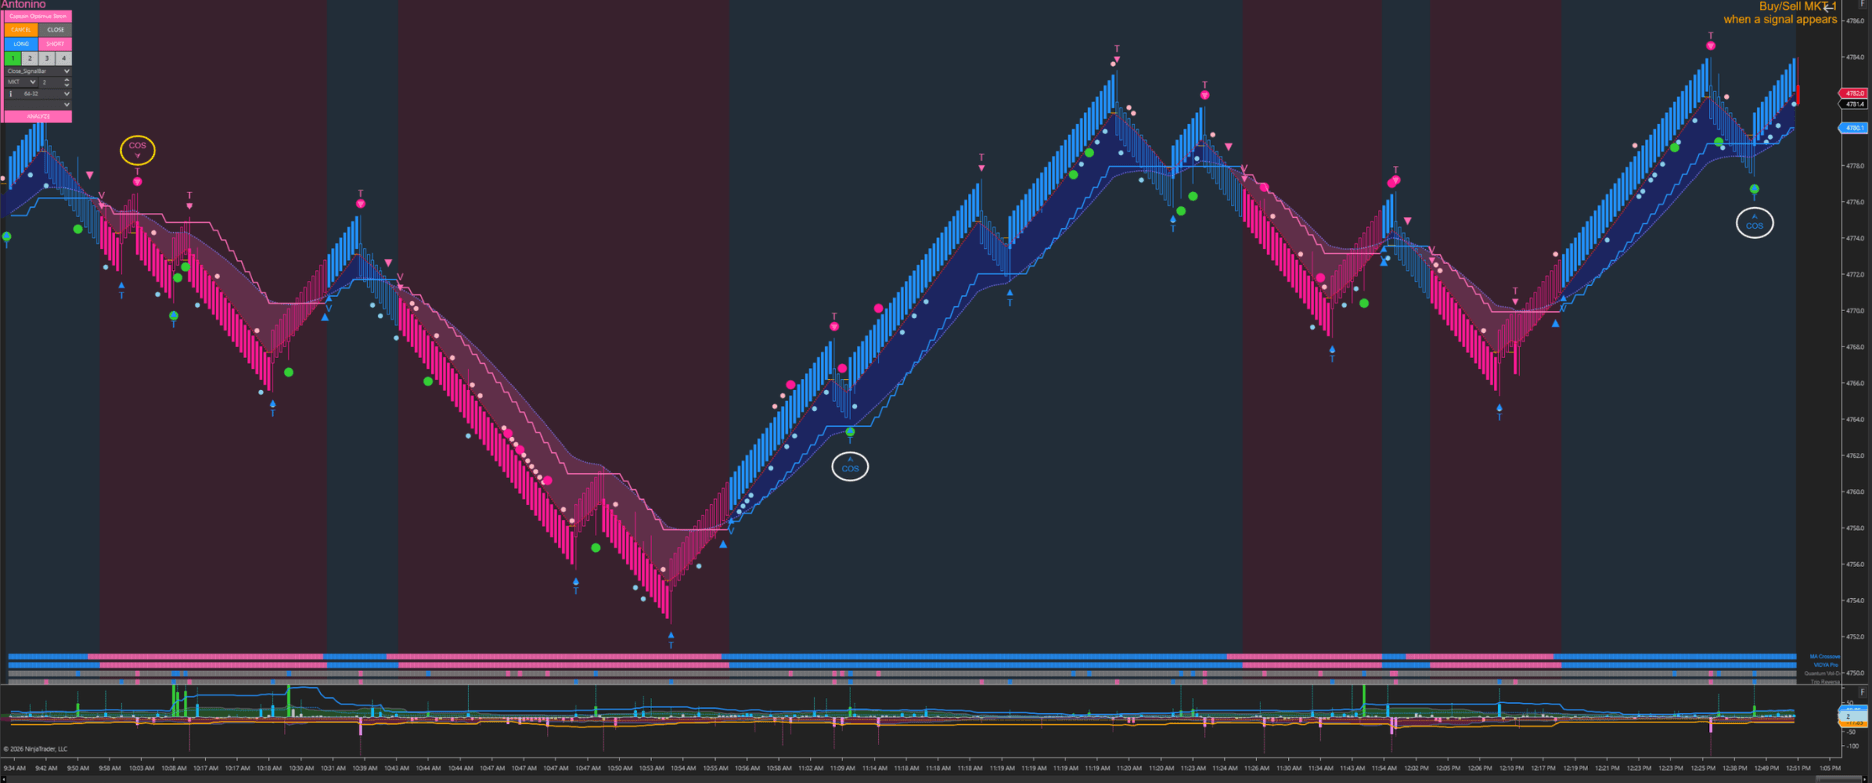The width and height of the screenshot is (1872, 783).
Task: Open the empty dropdown above ANALYZE
Action: point(38,104)
